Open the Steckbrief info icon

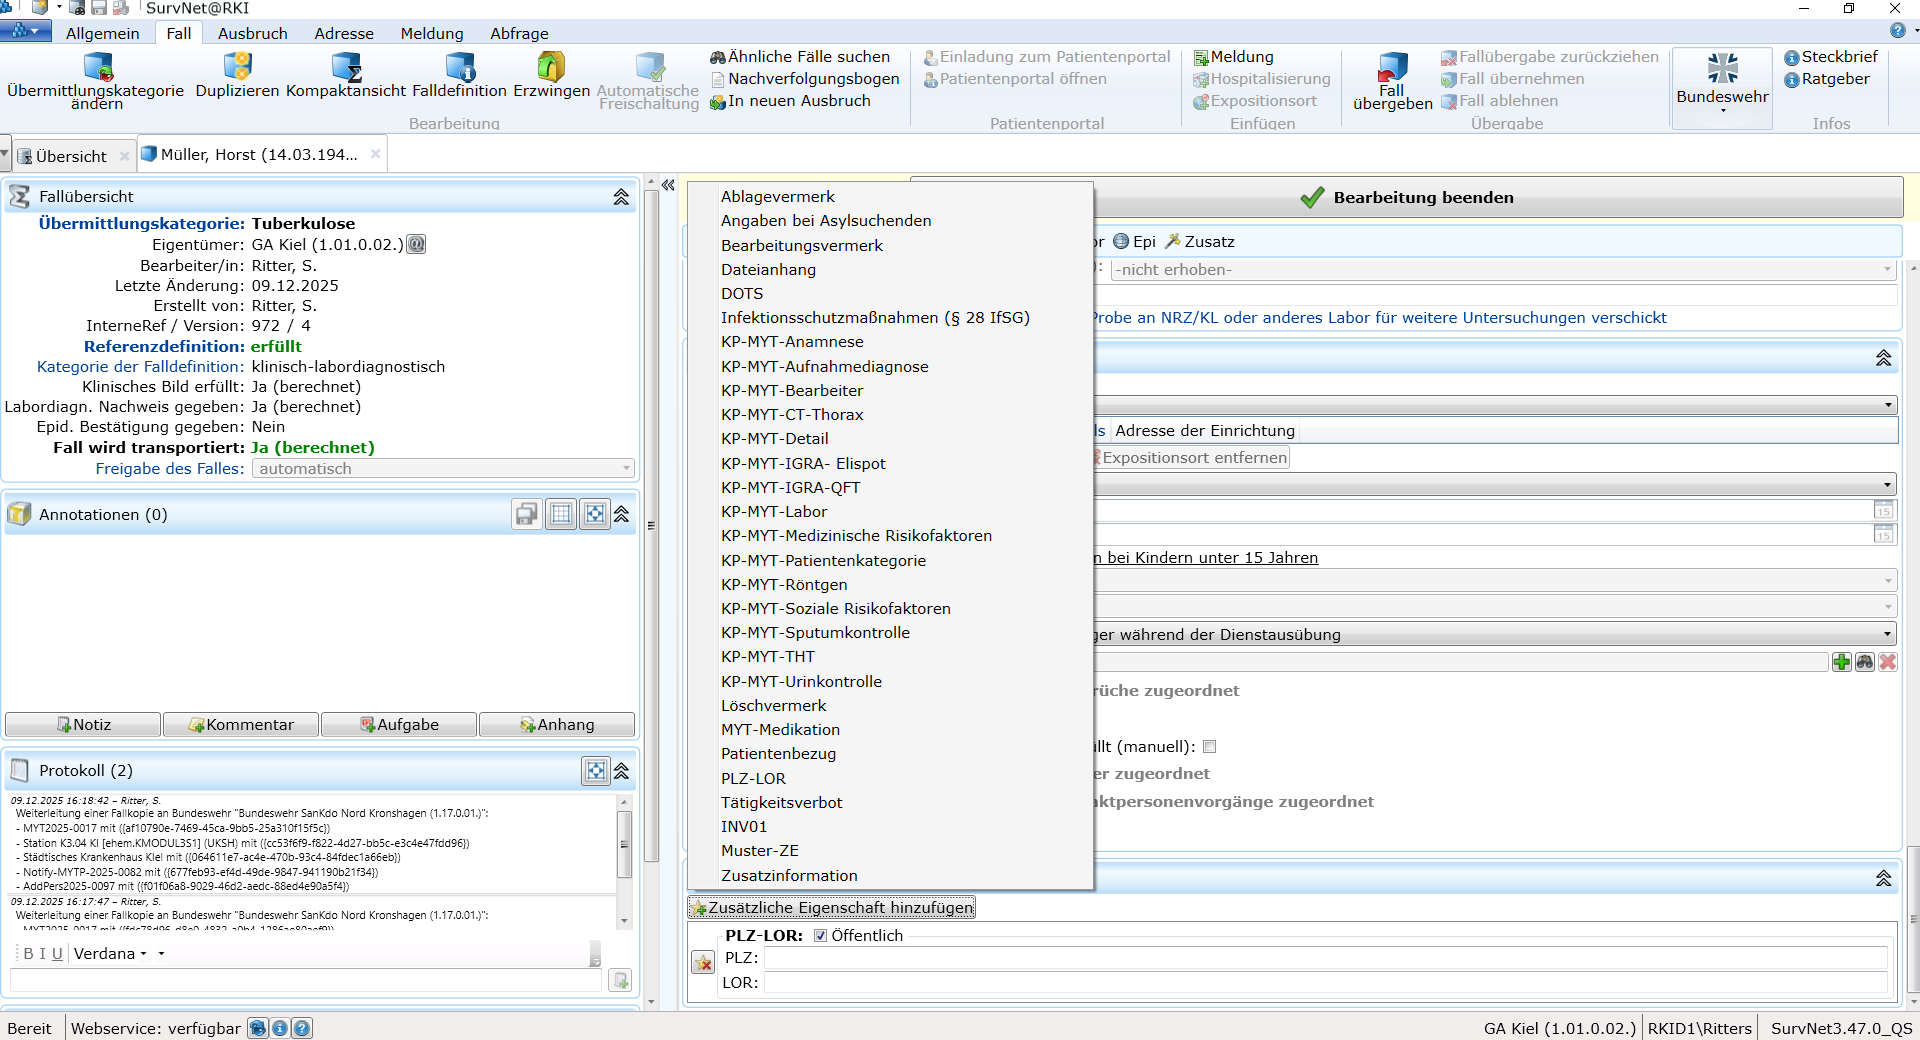1792,58
